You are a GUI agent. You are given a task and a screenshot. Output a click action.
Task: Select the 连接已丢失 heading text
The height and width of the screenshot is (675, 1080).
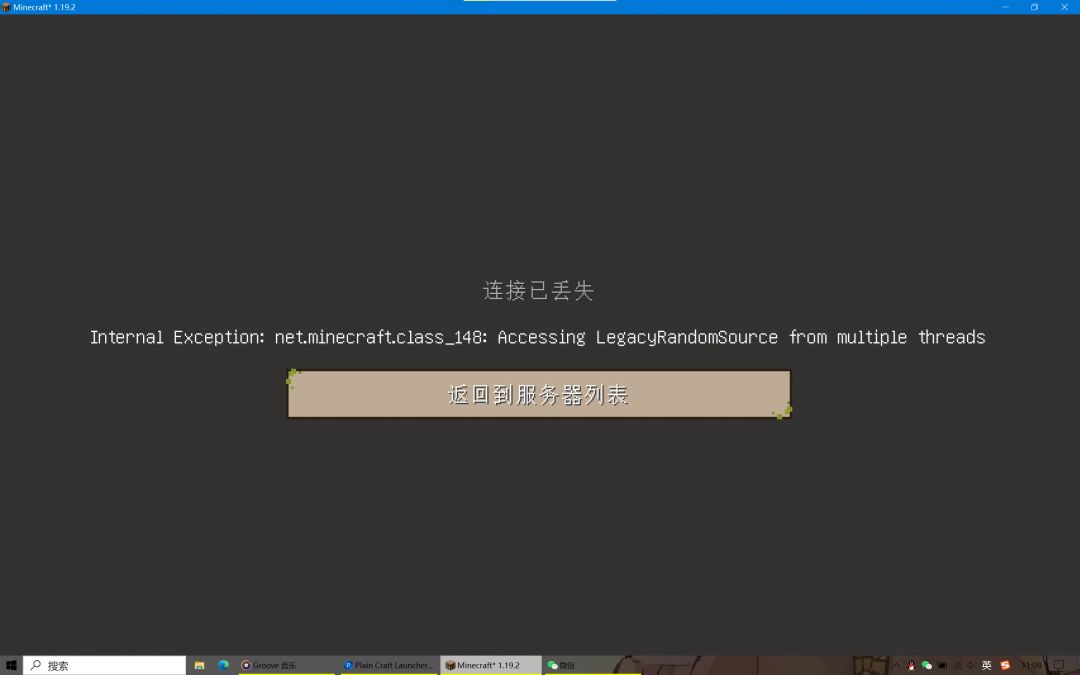pyautogui.click(x=539, y=291)
